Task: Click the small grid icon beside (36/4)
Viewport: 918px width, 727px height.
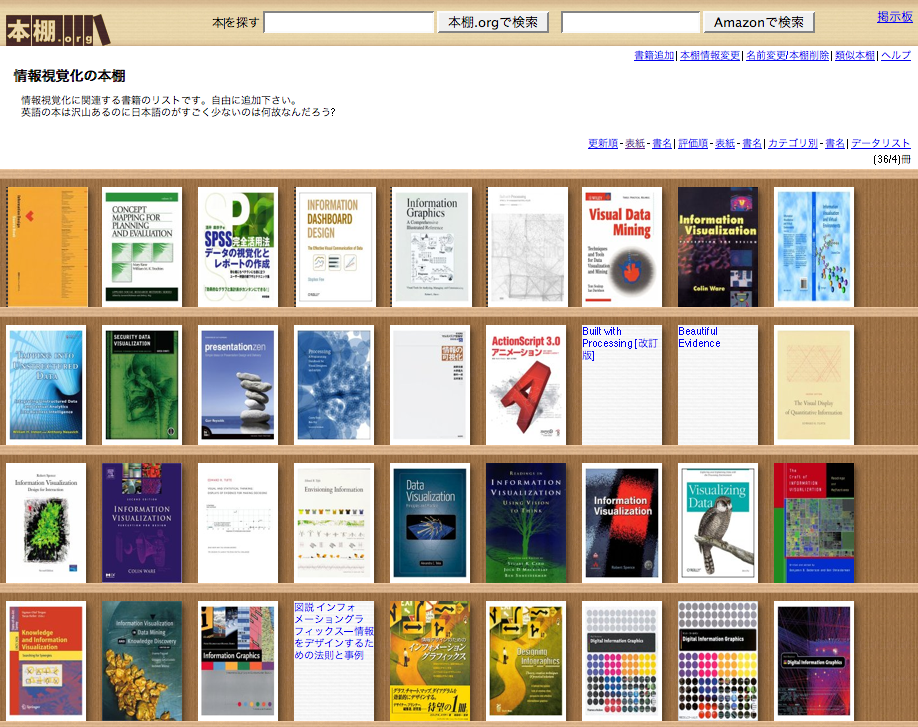Action: point(906,159)
